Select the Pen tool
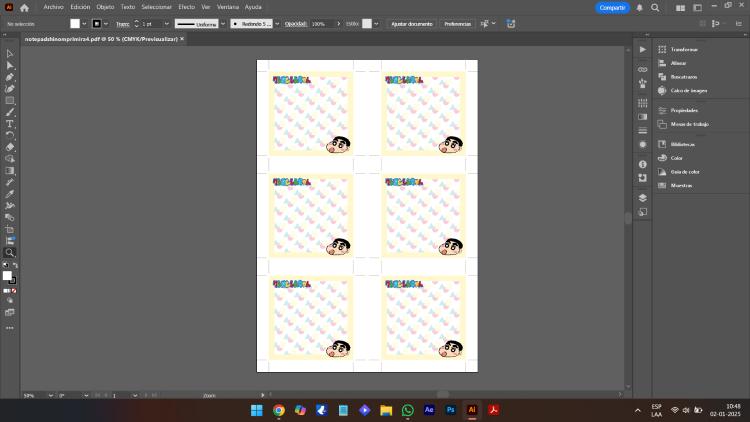 coord(10,77)
